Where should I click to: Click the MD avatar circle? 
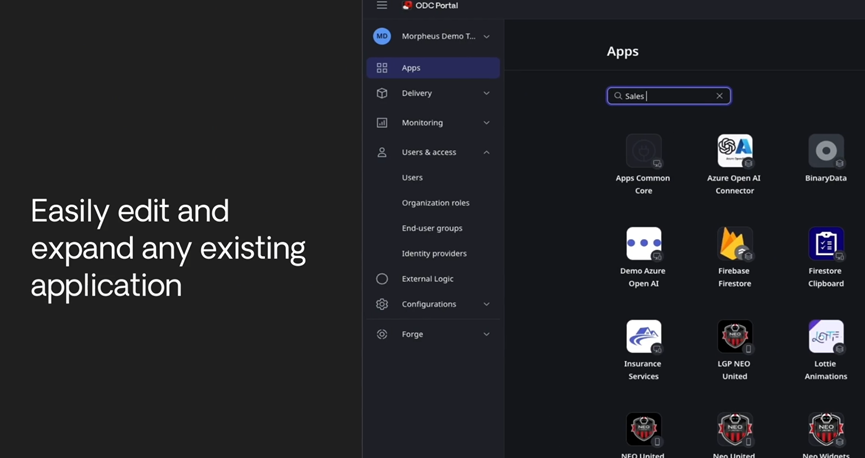[382, 36]
